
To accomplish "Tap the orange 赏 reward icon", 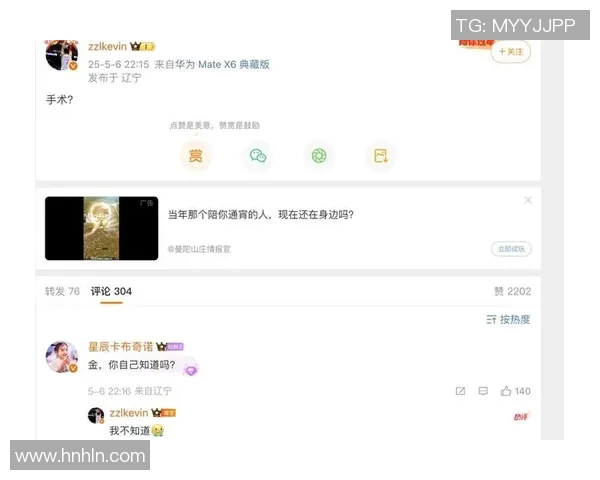I will pyautogui.click(x=196, y=156).
